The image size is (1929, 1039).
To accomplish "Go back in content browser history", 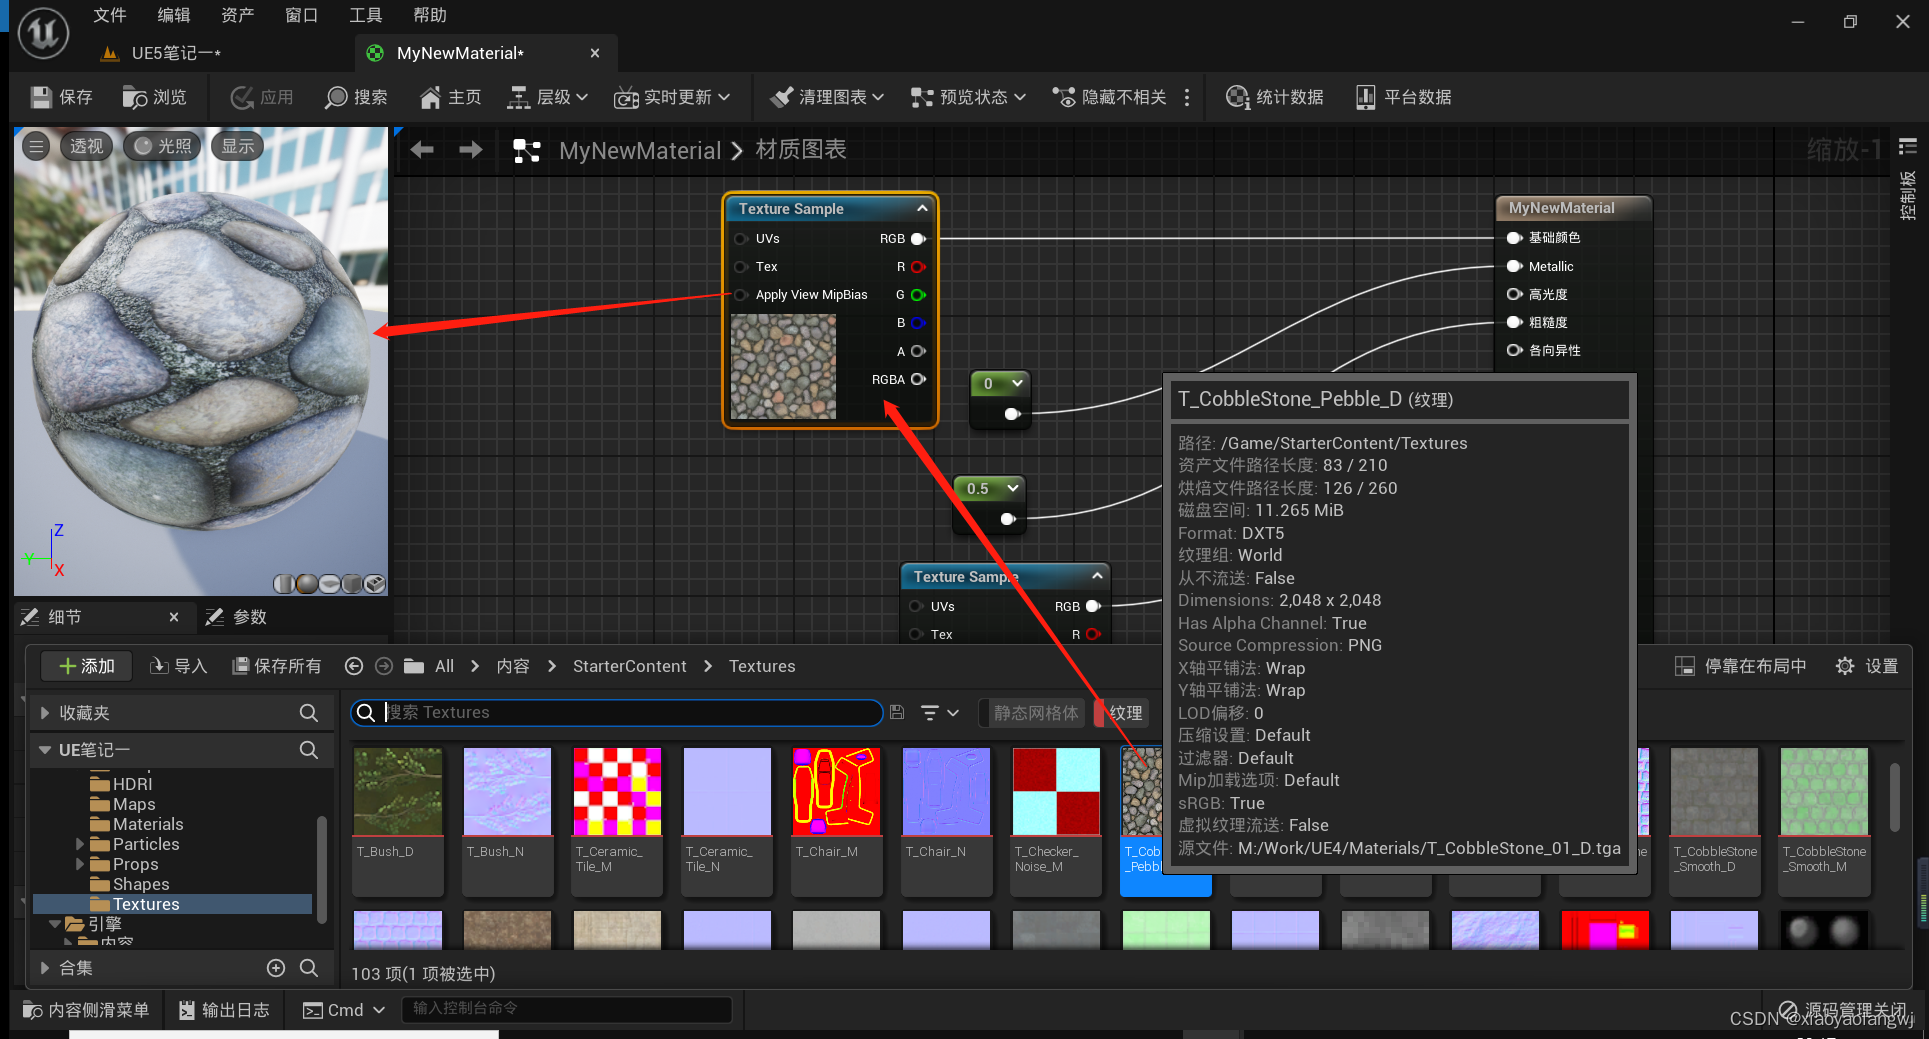I will click(x=354, y=666).
